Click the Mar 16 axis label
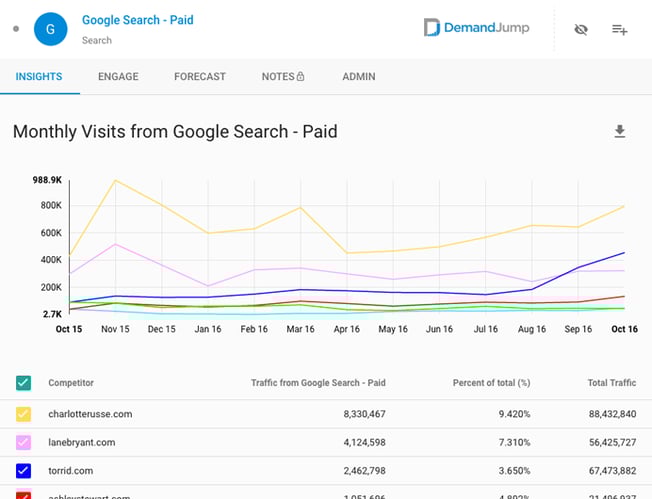652x499 pixels. pos(301,329)
